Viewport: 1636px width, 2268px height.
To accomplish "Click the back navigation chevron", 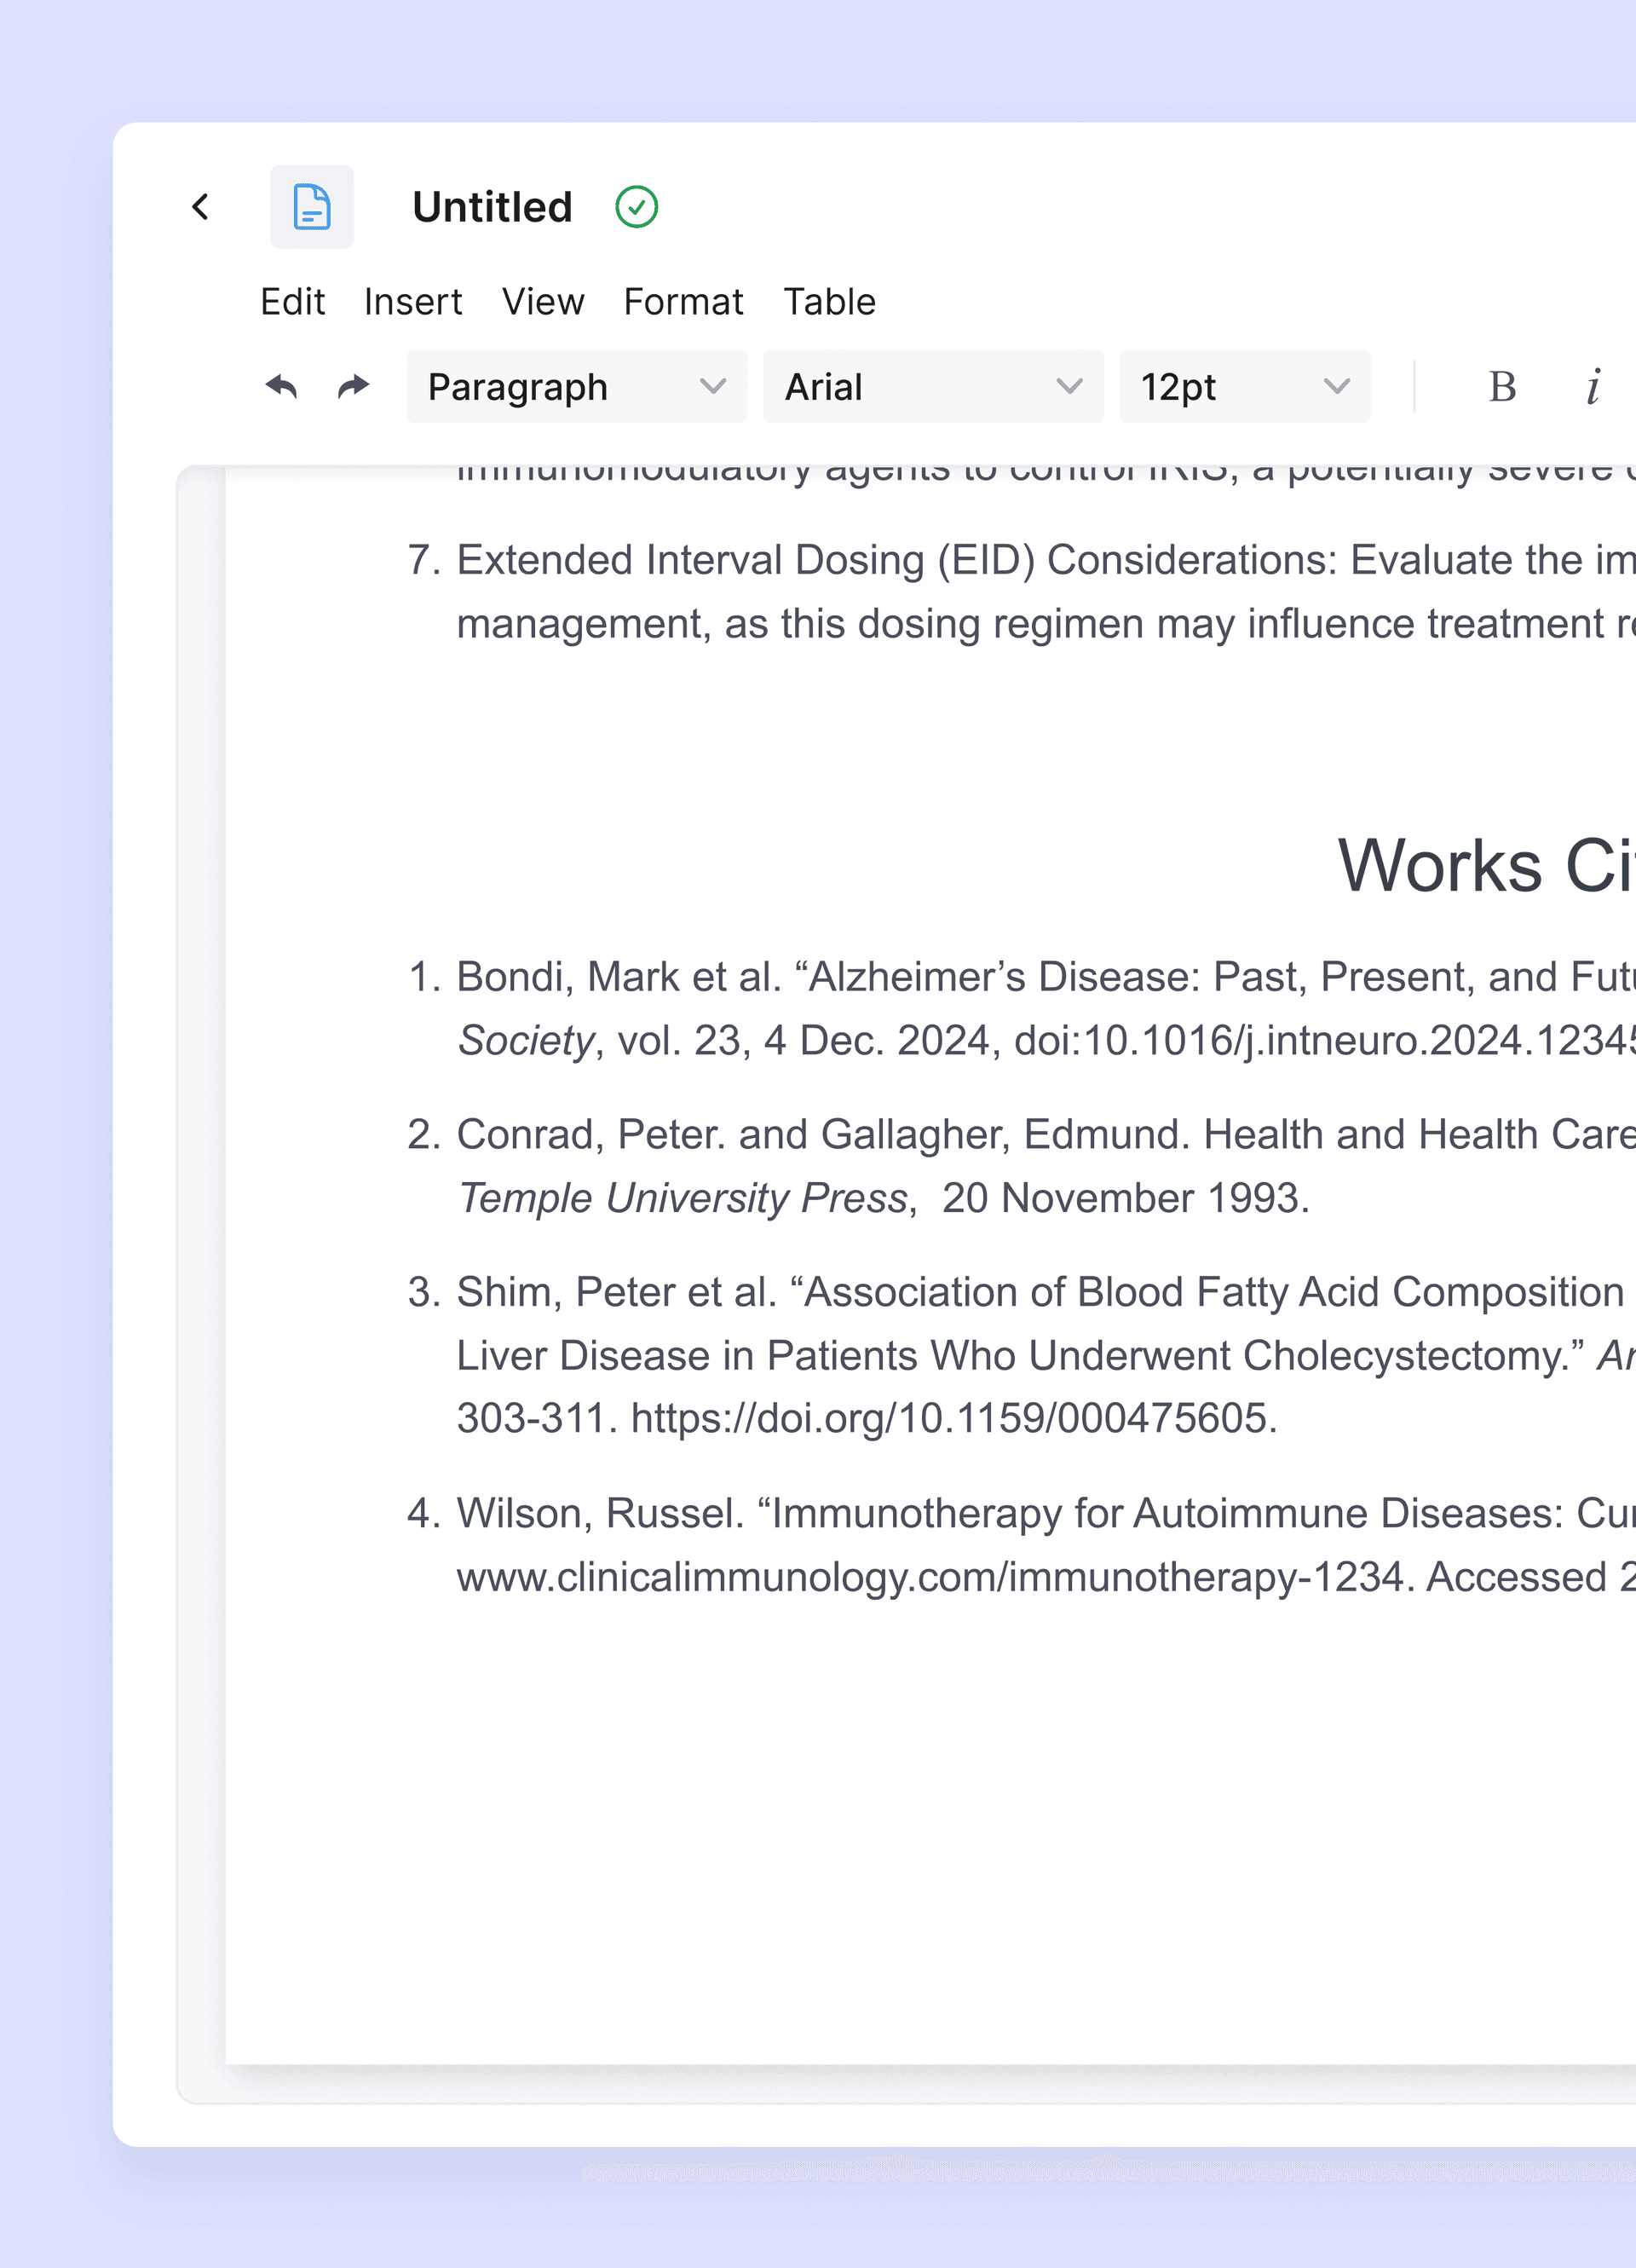I will click(201, 207).
